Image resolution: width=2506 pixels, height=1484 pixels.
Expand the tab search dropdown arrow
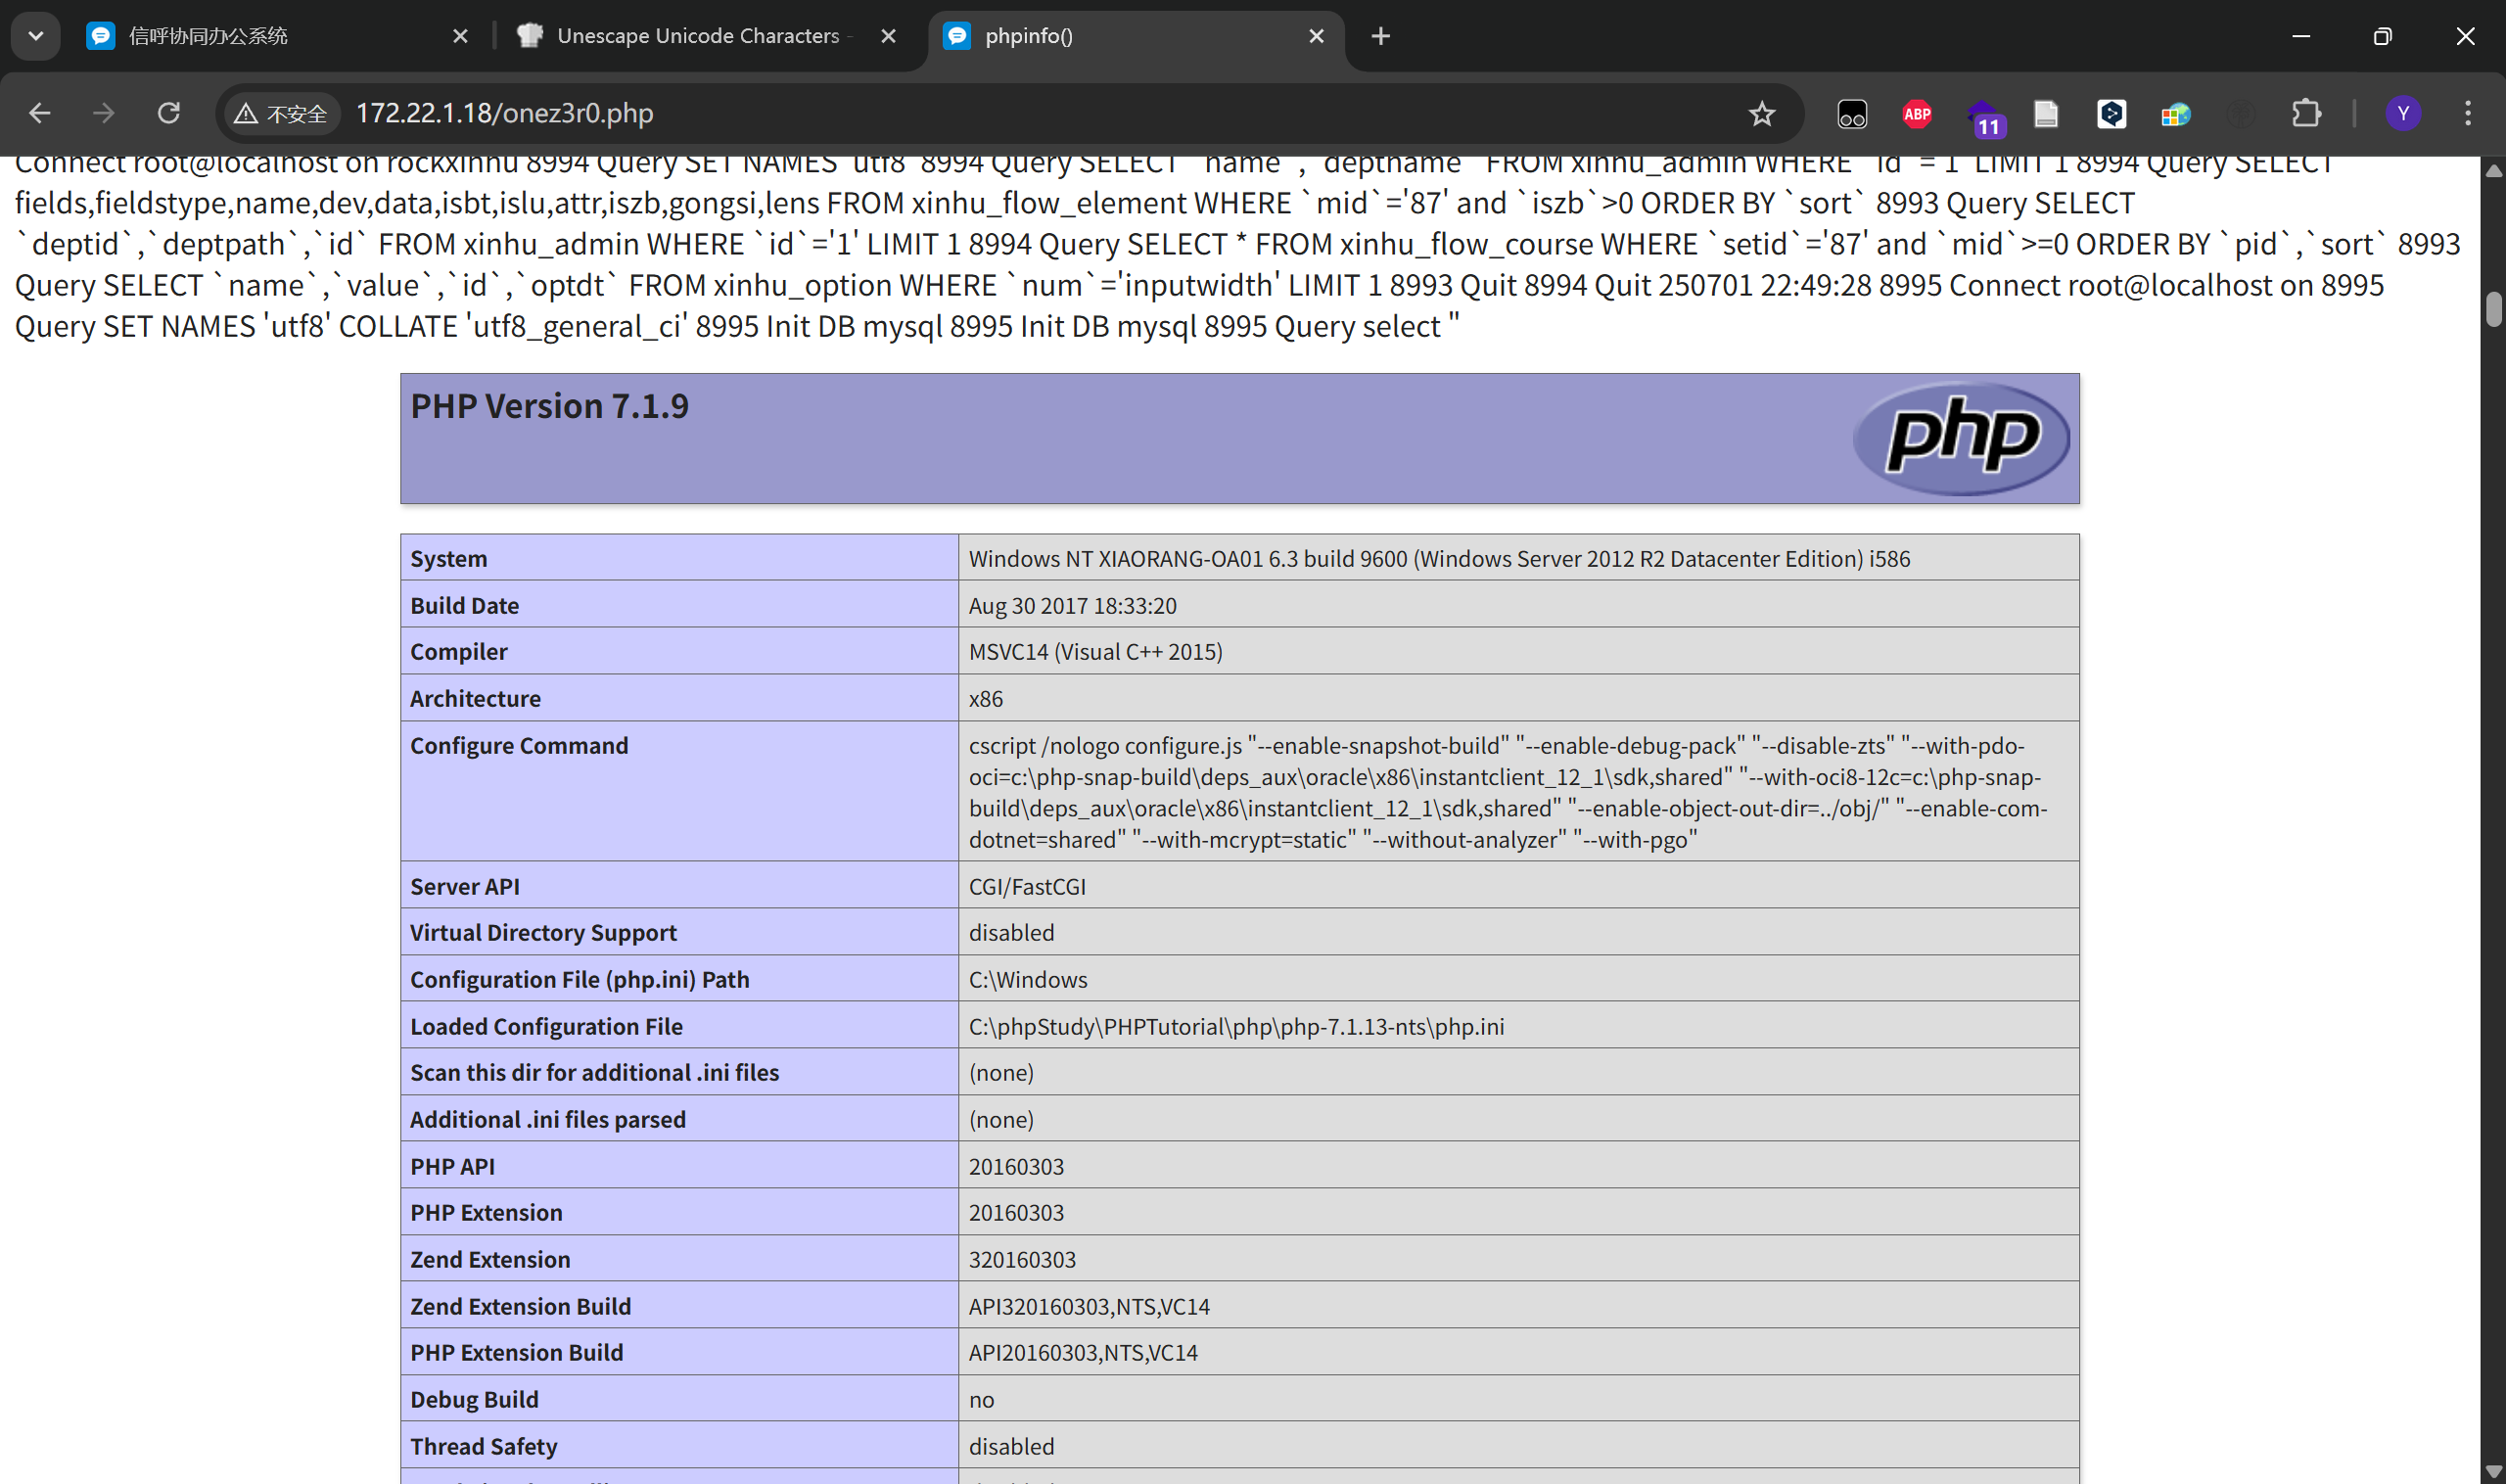(36, 36)
